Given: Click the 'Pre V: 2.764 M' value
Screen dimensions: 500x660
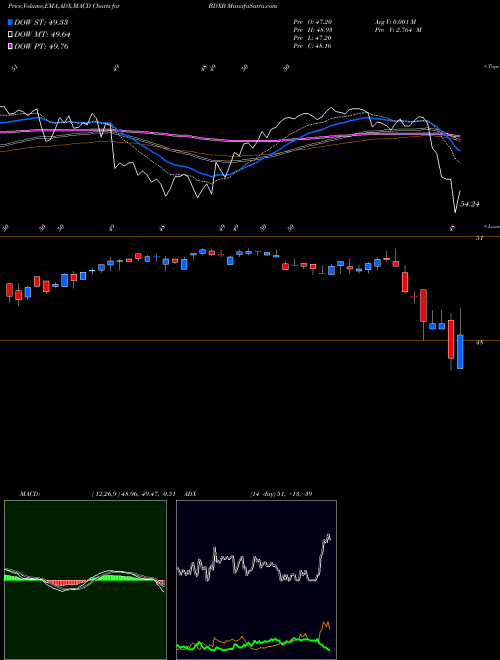Looking at the screenshot, I should 399,30.
